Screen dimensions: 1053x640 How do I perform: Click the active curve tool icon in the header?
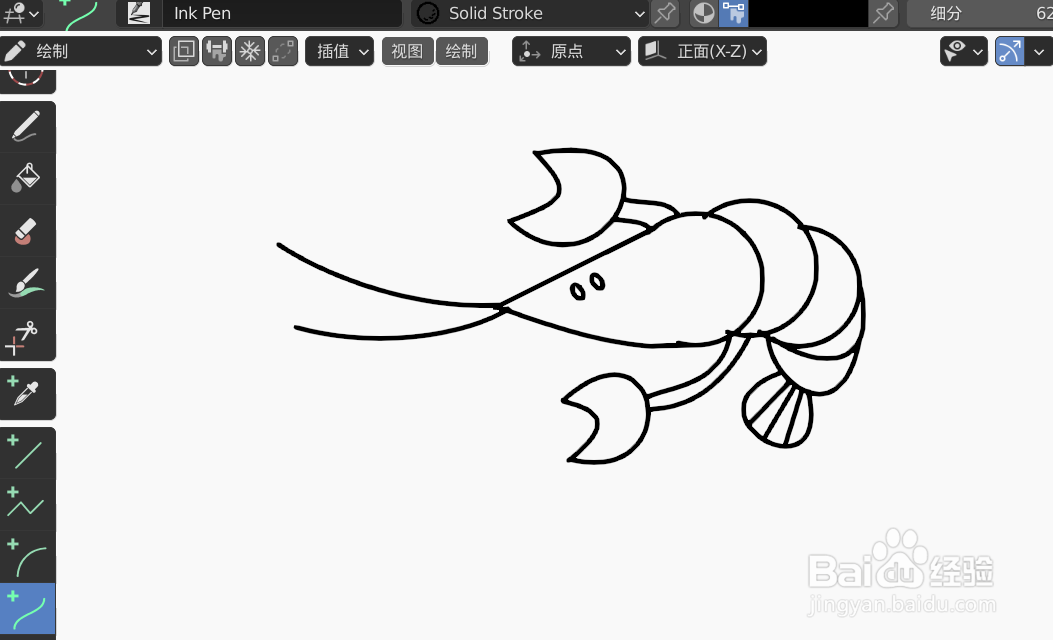click(x=81, y=13)
